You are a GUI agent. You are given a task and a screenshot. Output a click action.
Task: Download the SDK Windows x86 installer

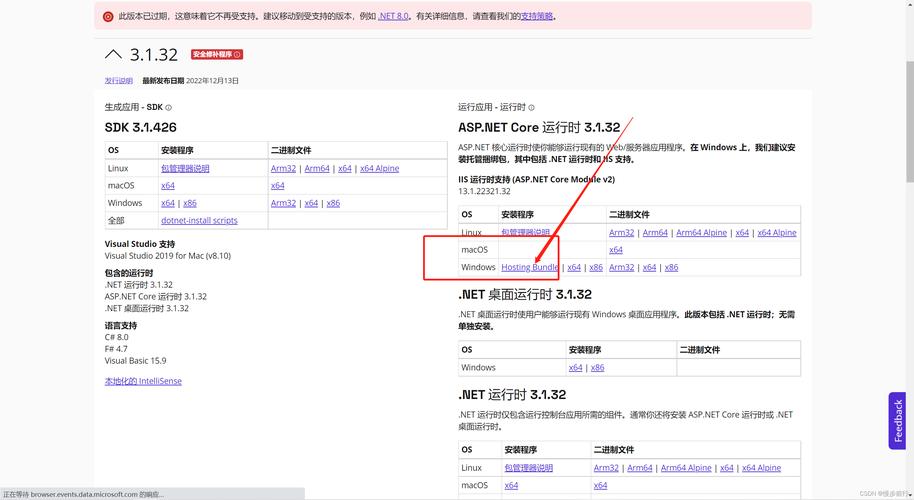point(190,203)
